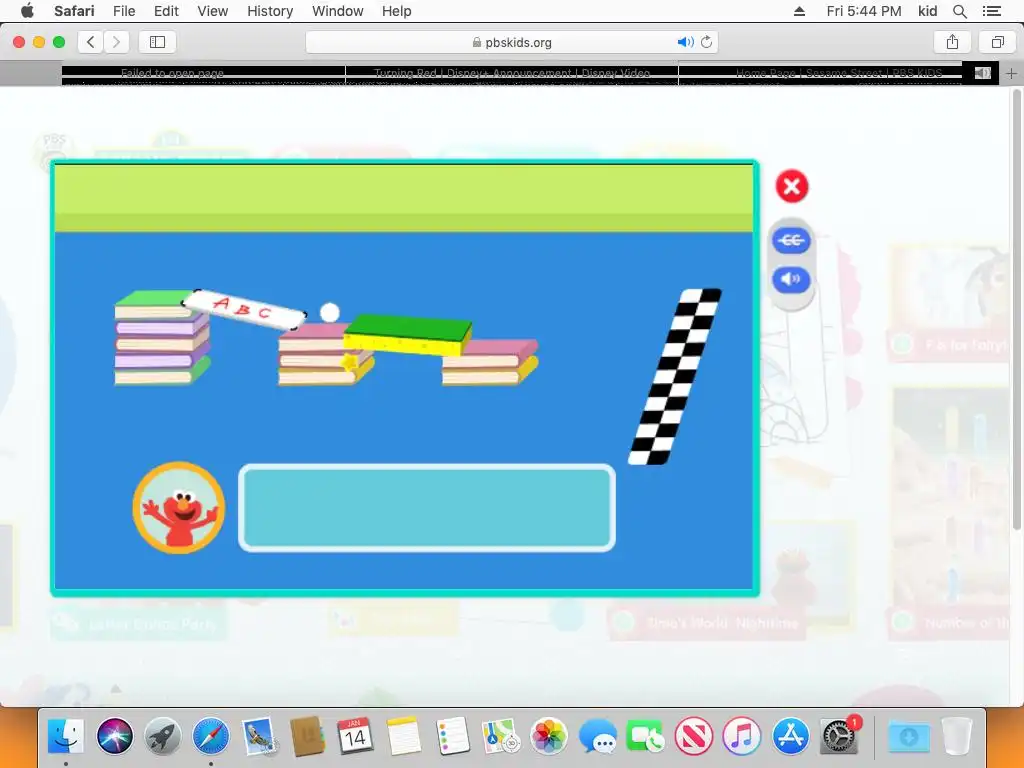The height and width of the screenshot is (768, 1024).
Task: Launch Siri from the Dock
Action: coord(114,737)
